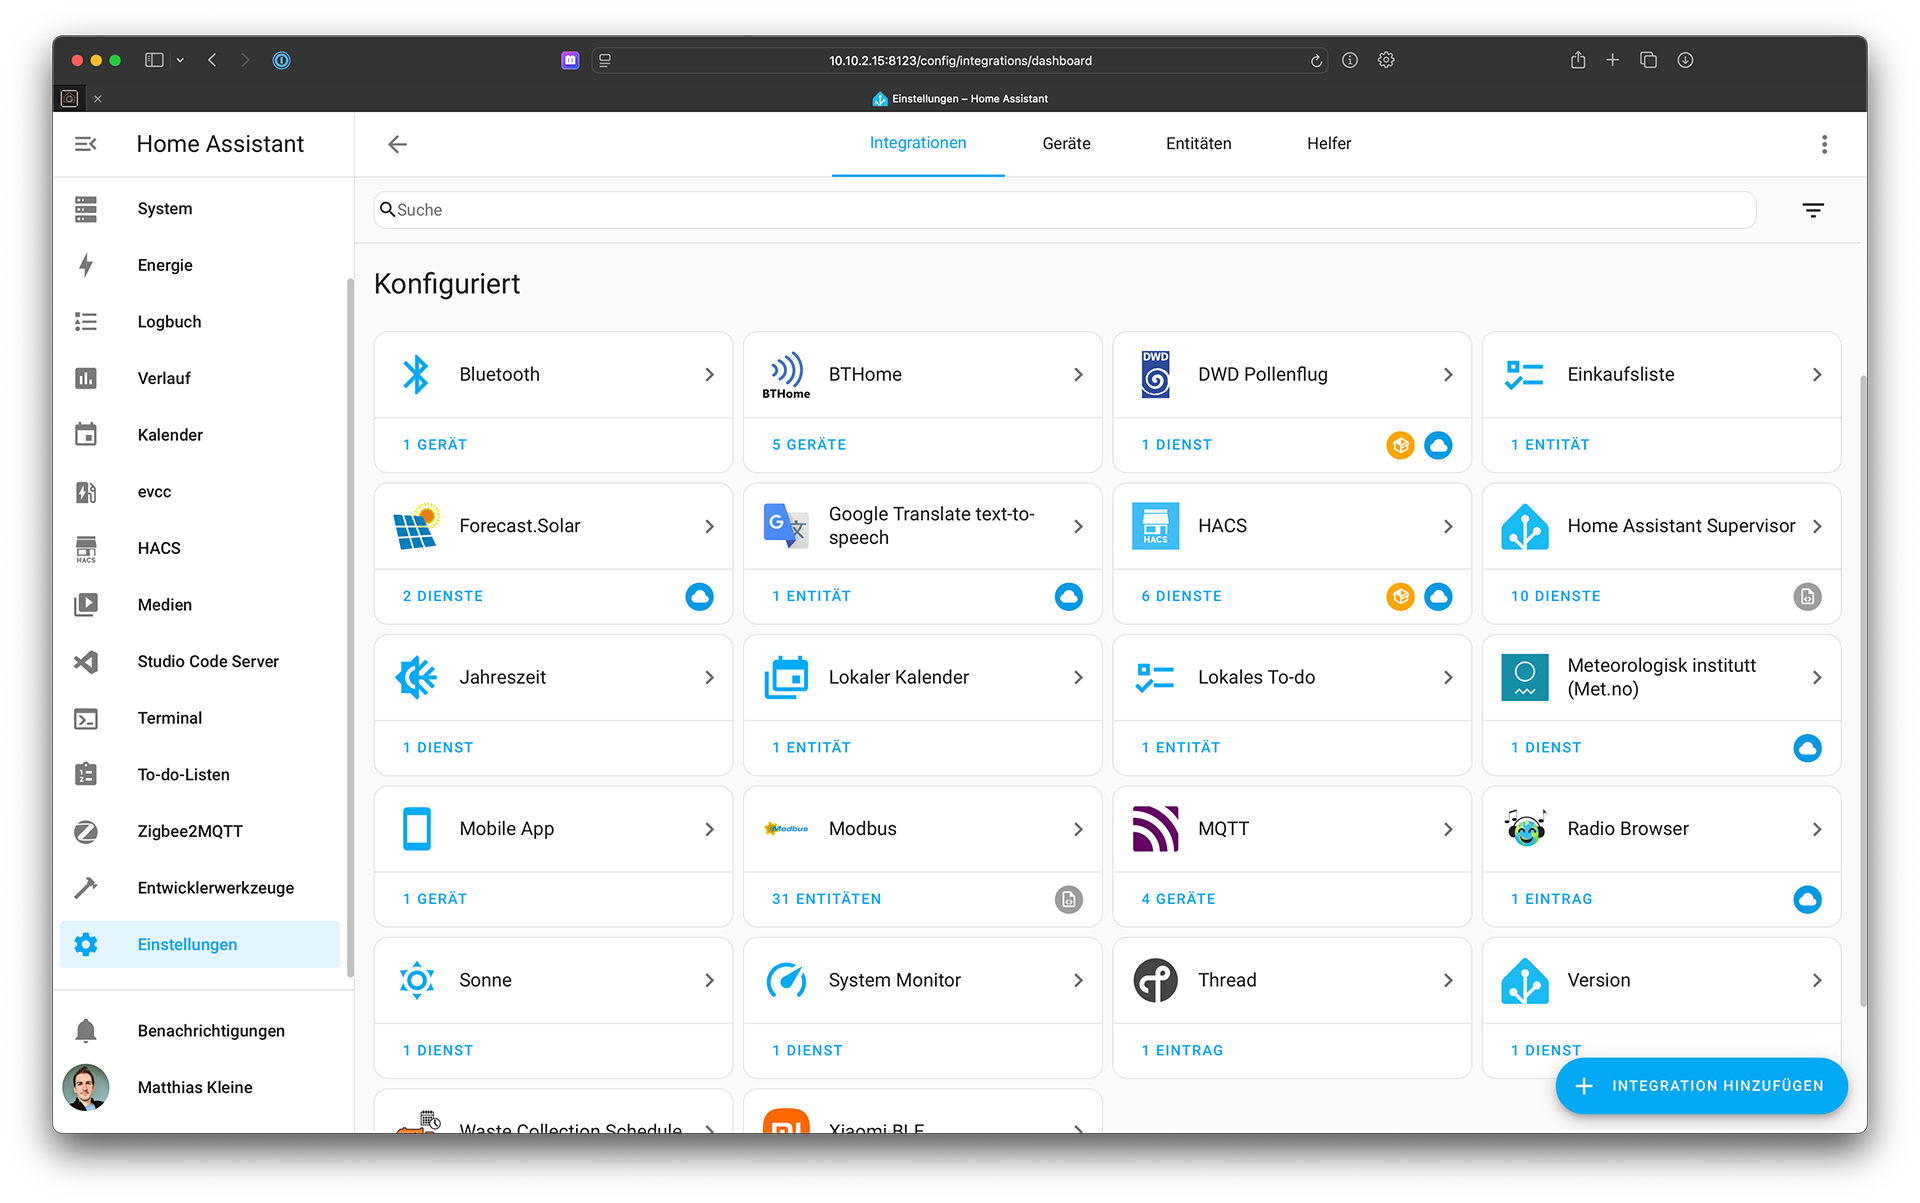1920x1203 pixels.
Task: Open 4 Geräte link on MQTT
Action: [1178, 900]
